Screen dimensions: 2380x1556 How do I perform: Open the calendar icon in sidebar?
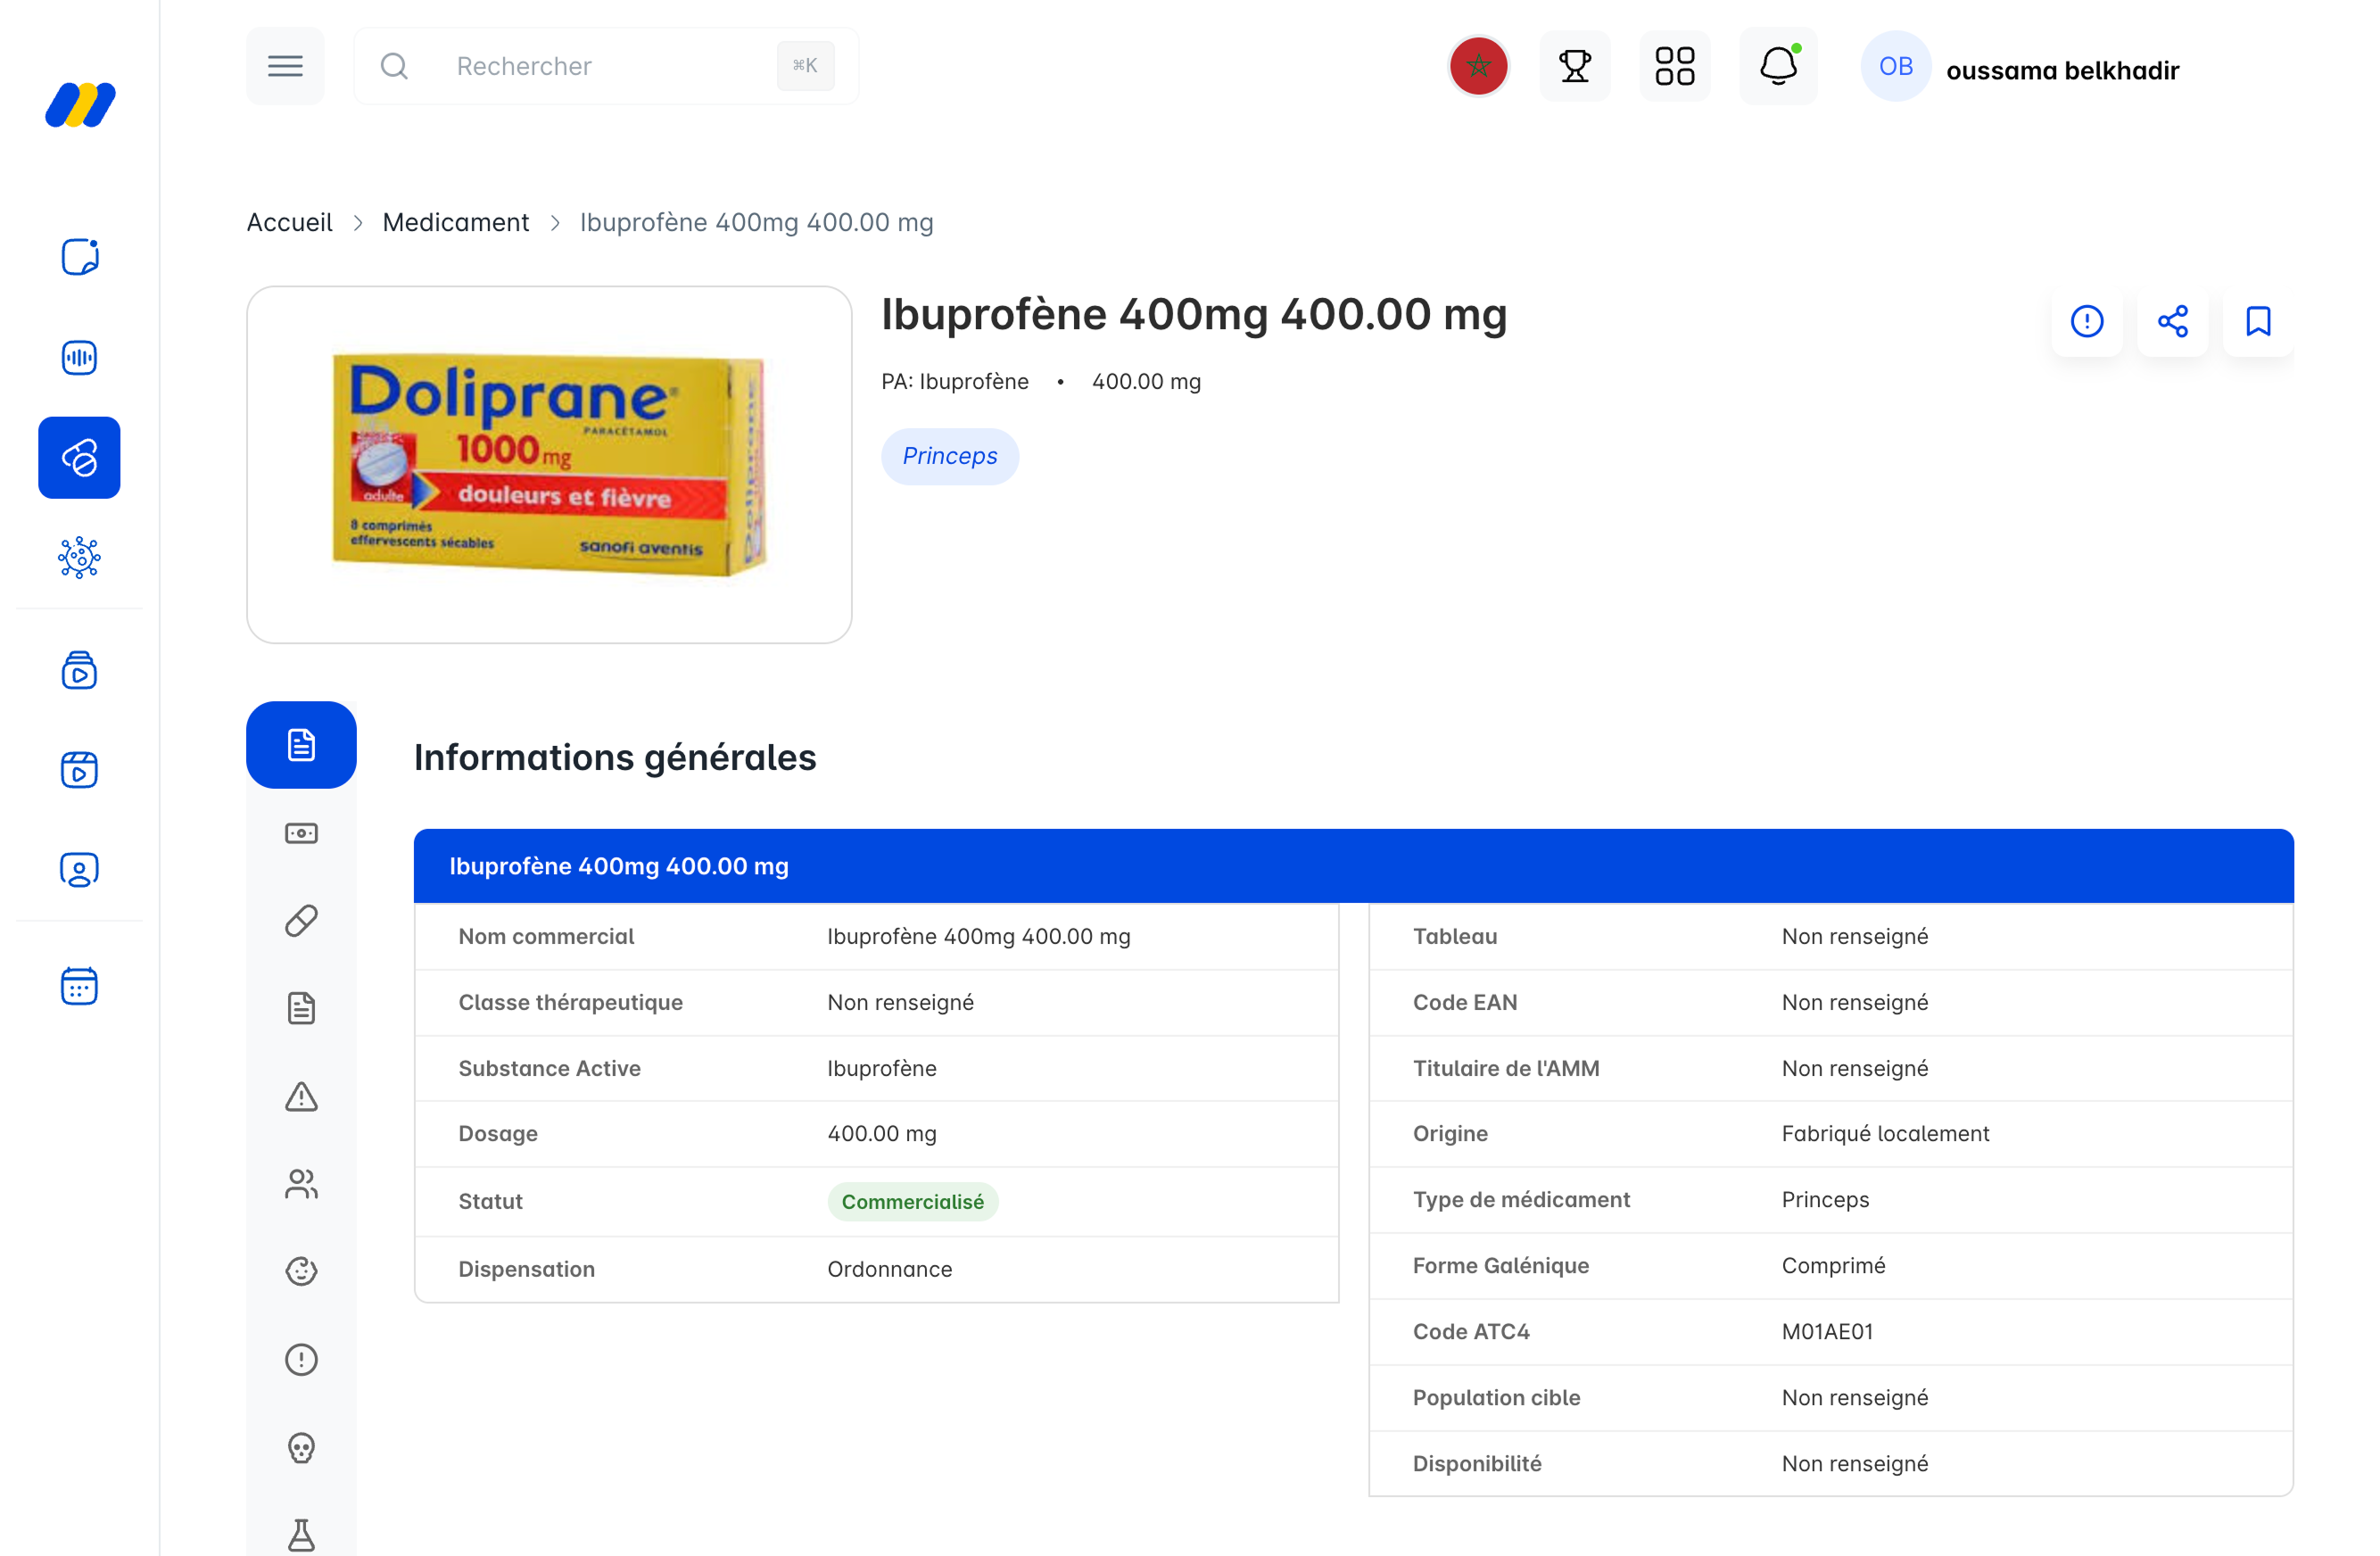79,986
